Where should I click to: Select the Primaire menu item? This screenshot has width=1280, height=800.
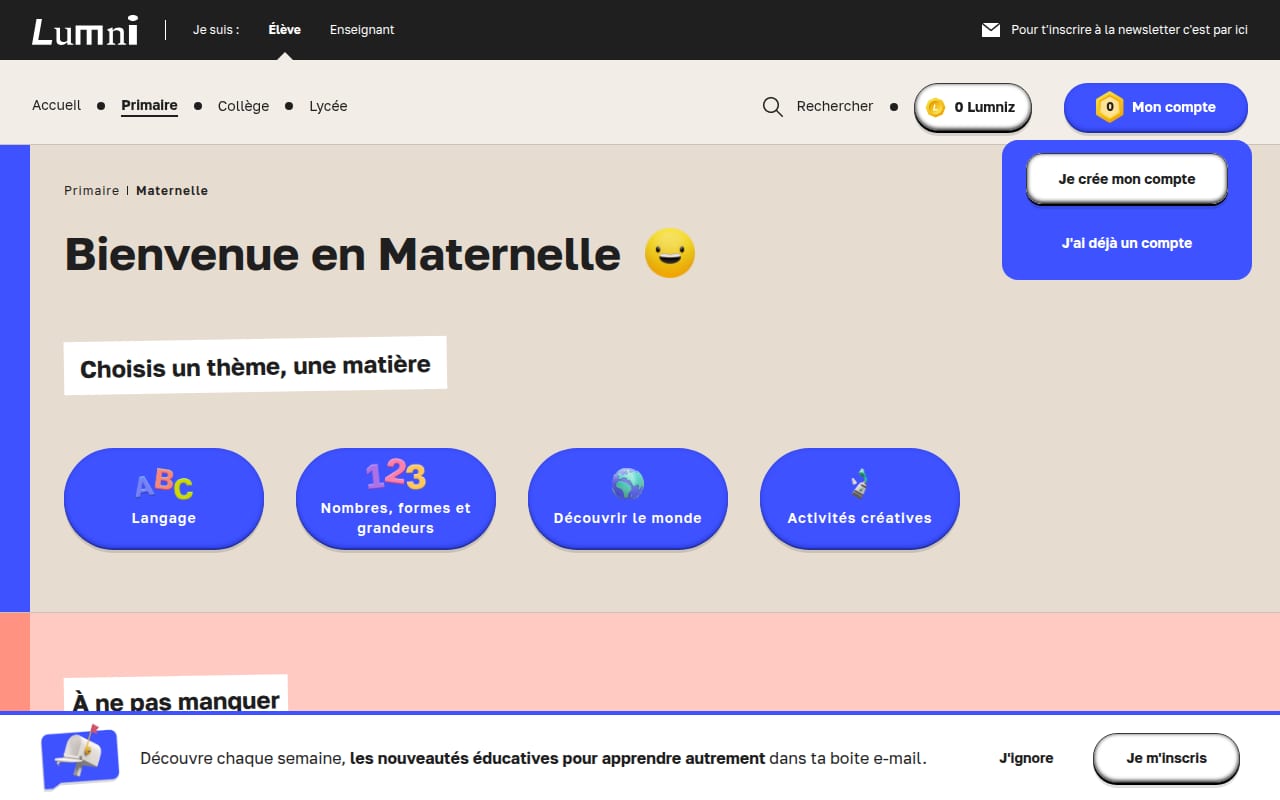pyautogui.click(x=150, y=105)
